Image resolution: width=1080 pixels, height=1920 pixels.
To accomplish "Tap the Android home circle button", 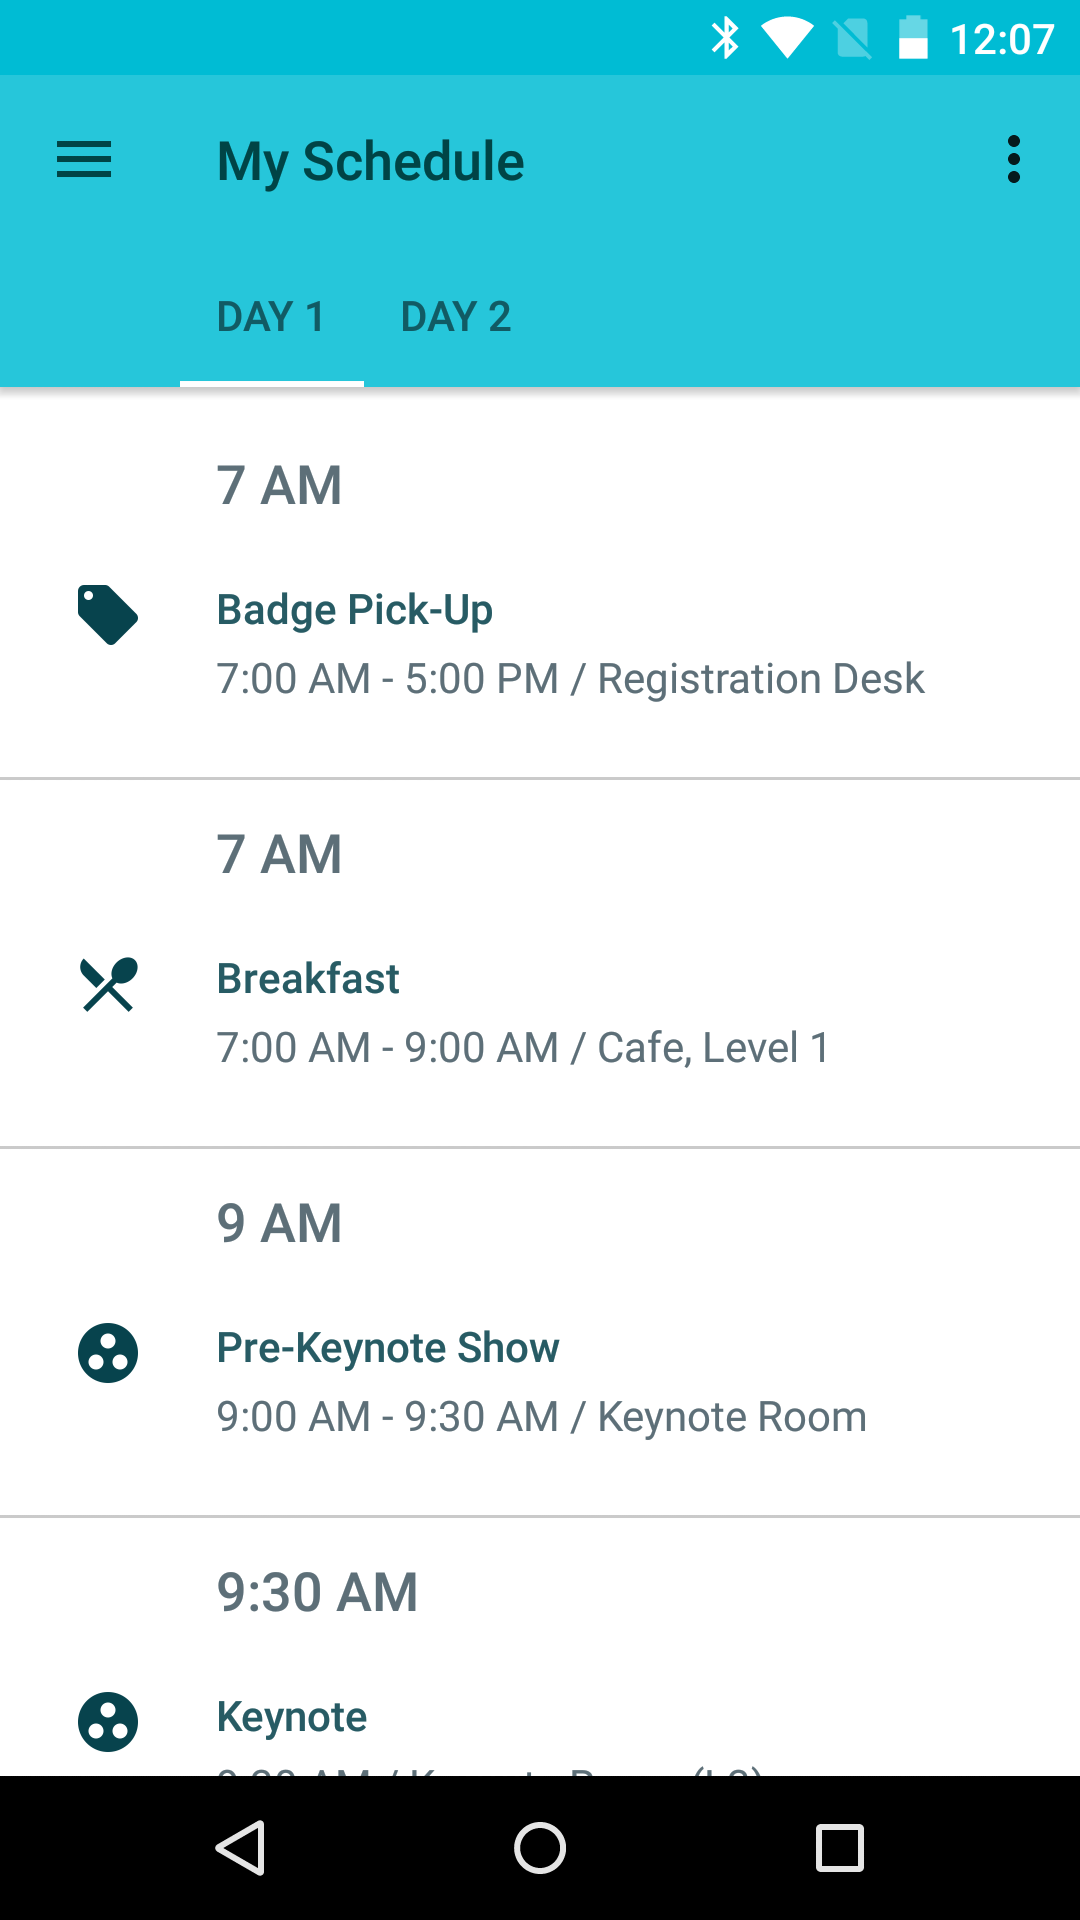I will click(540, 1848).
